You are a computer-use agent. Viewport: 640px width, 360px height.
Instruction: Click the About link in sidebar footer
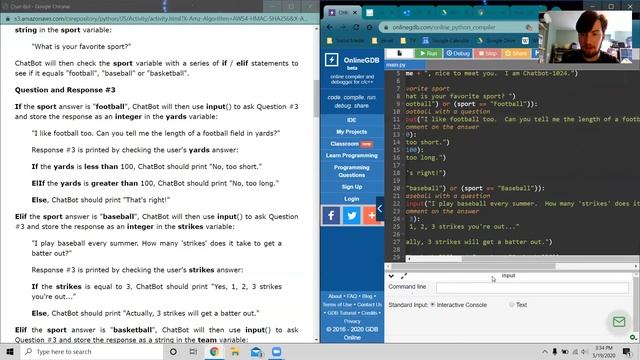[x=335, y=296]
